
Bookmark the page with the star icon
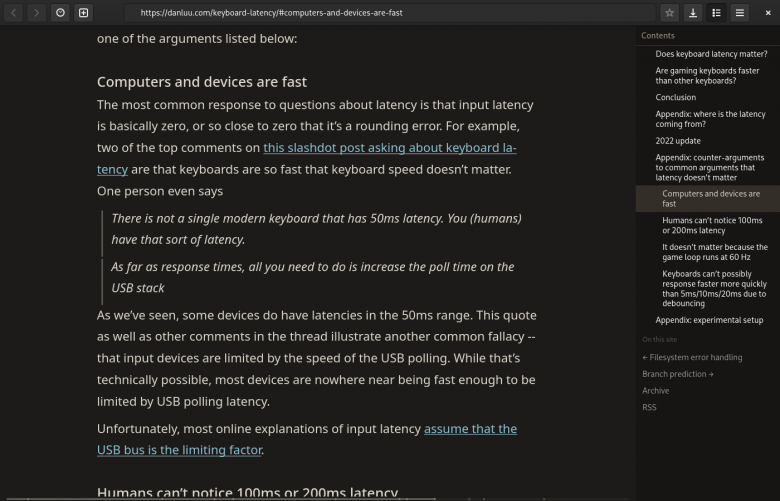coord(670,13)
